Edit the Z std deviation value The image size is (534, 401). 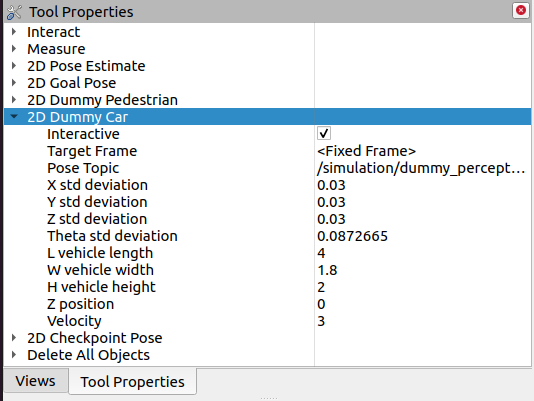(423, 219)
